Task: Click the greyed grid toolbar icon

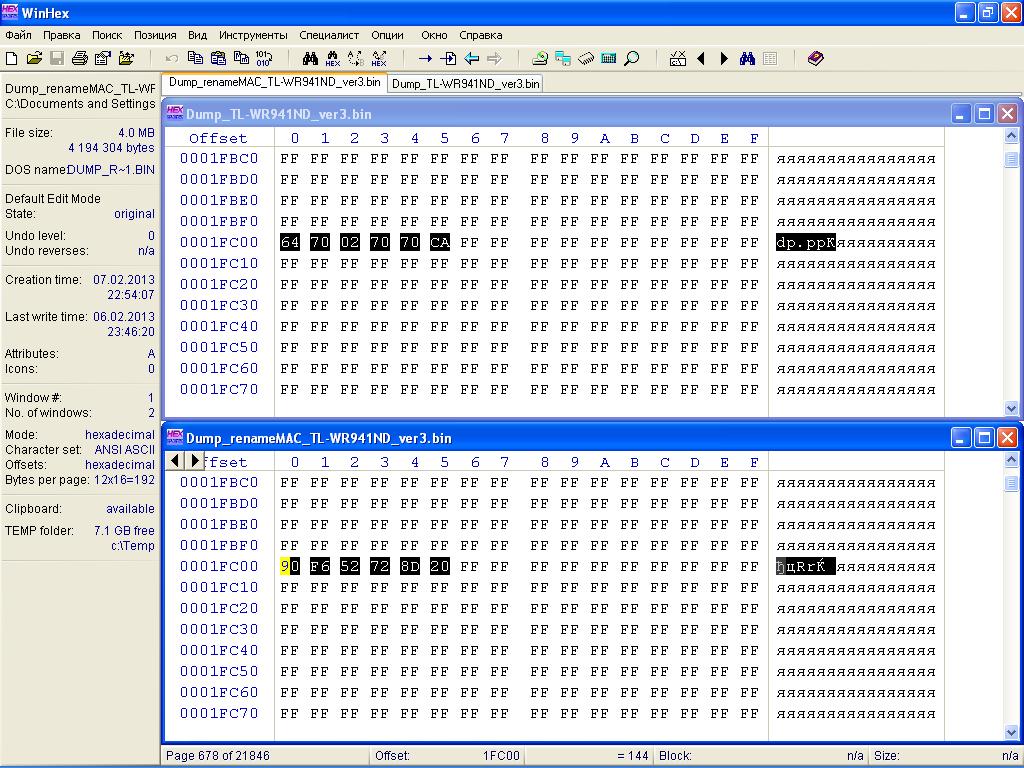Action: (x=770, y=59)
